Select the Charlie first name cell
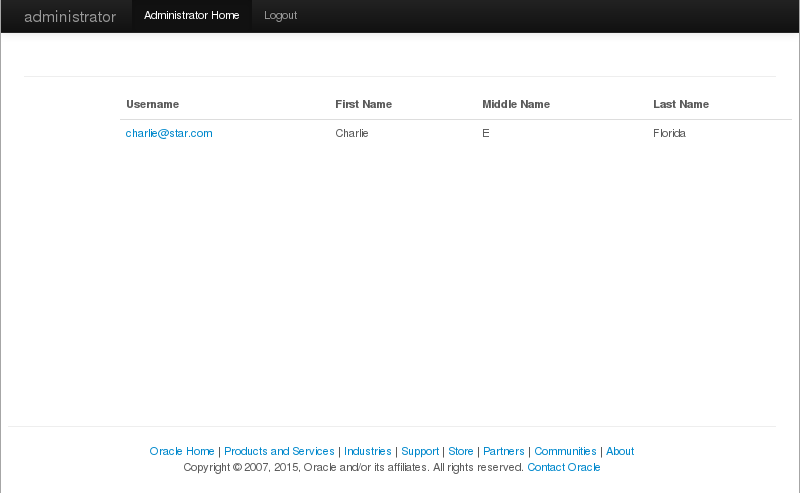Image resolution: width=800 pixels, height=493 pixels. (x=352, y=133)
